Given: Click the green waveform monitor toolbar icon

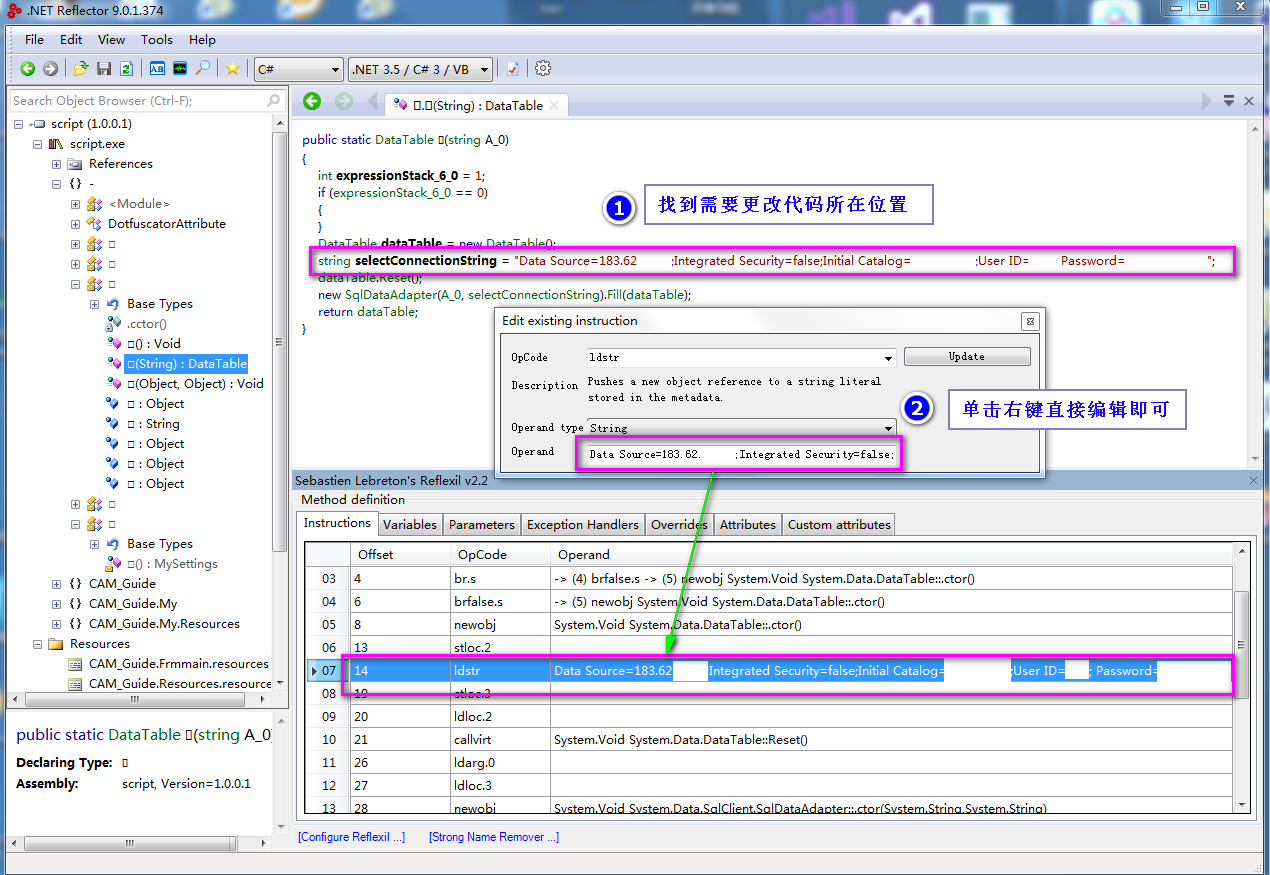Looking at the screenshot, I should (x=180, y=69).
